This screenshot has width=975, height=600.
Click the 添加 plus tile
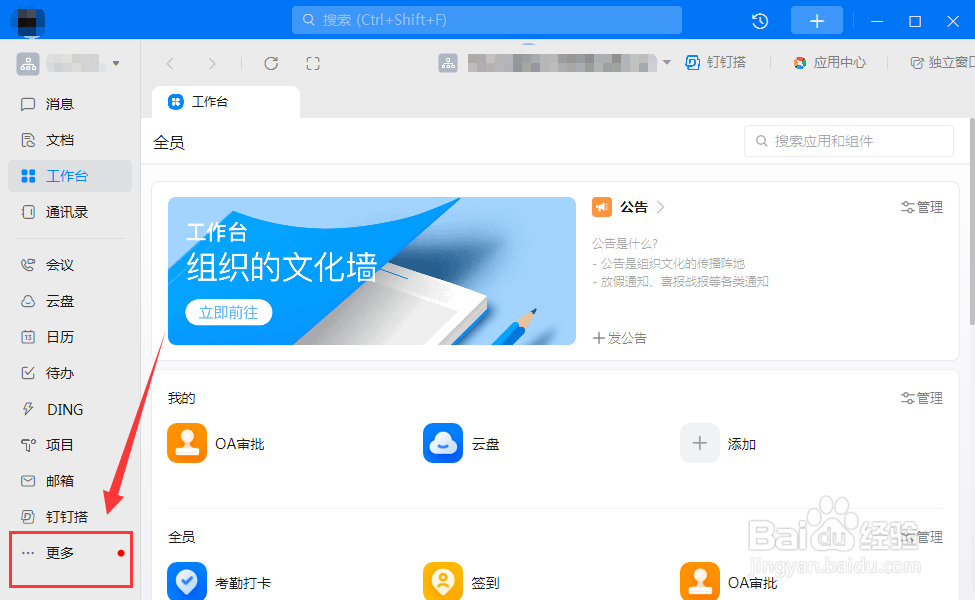718,443
